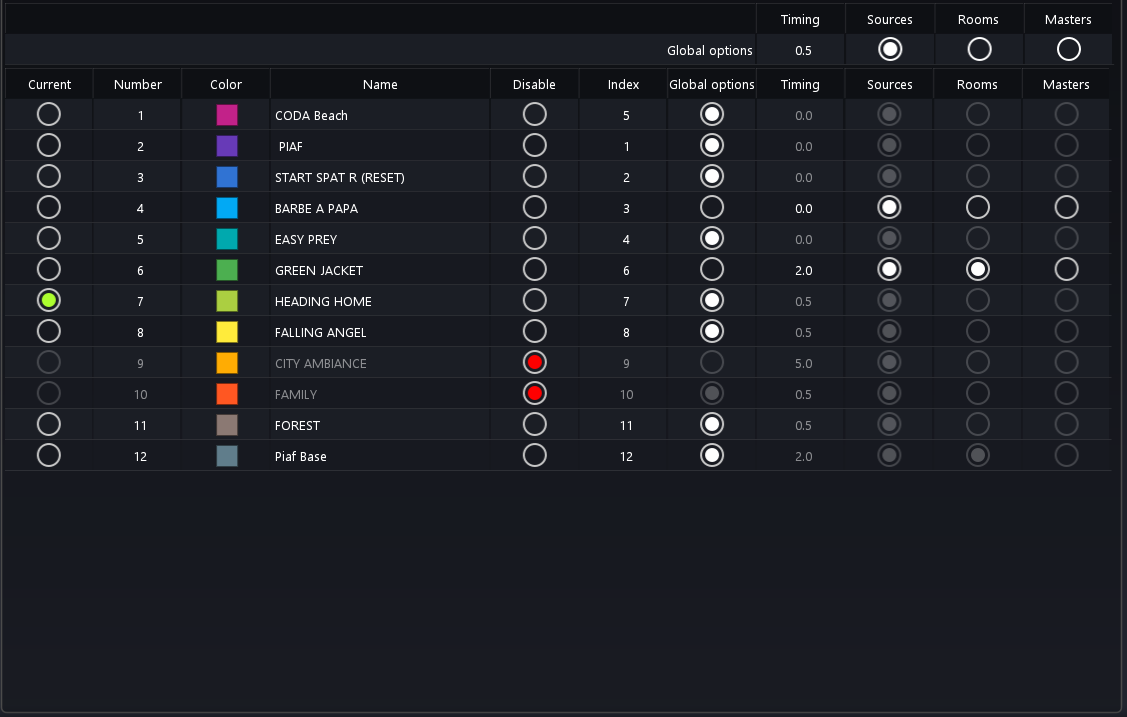Select the index field of Piaf Base
The image size is (1127, 717).
tap(626, 456)
